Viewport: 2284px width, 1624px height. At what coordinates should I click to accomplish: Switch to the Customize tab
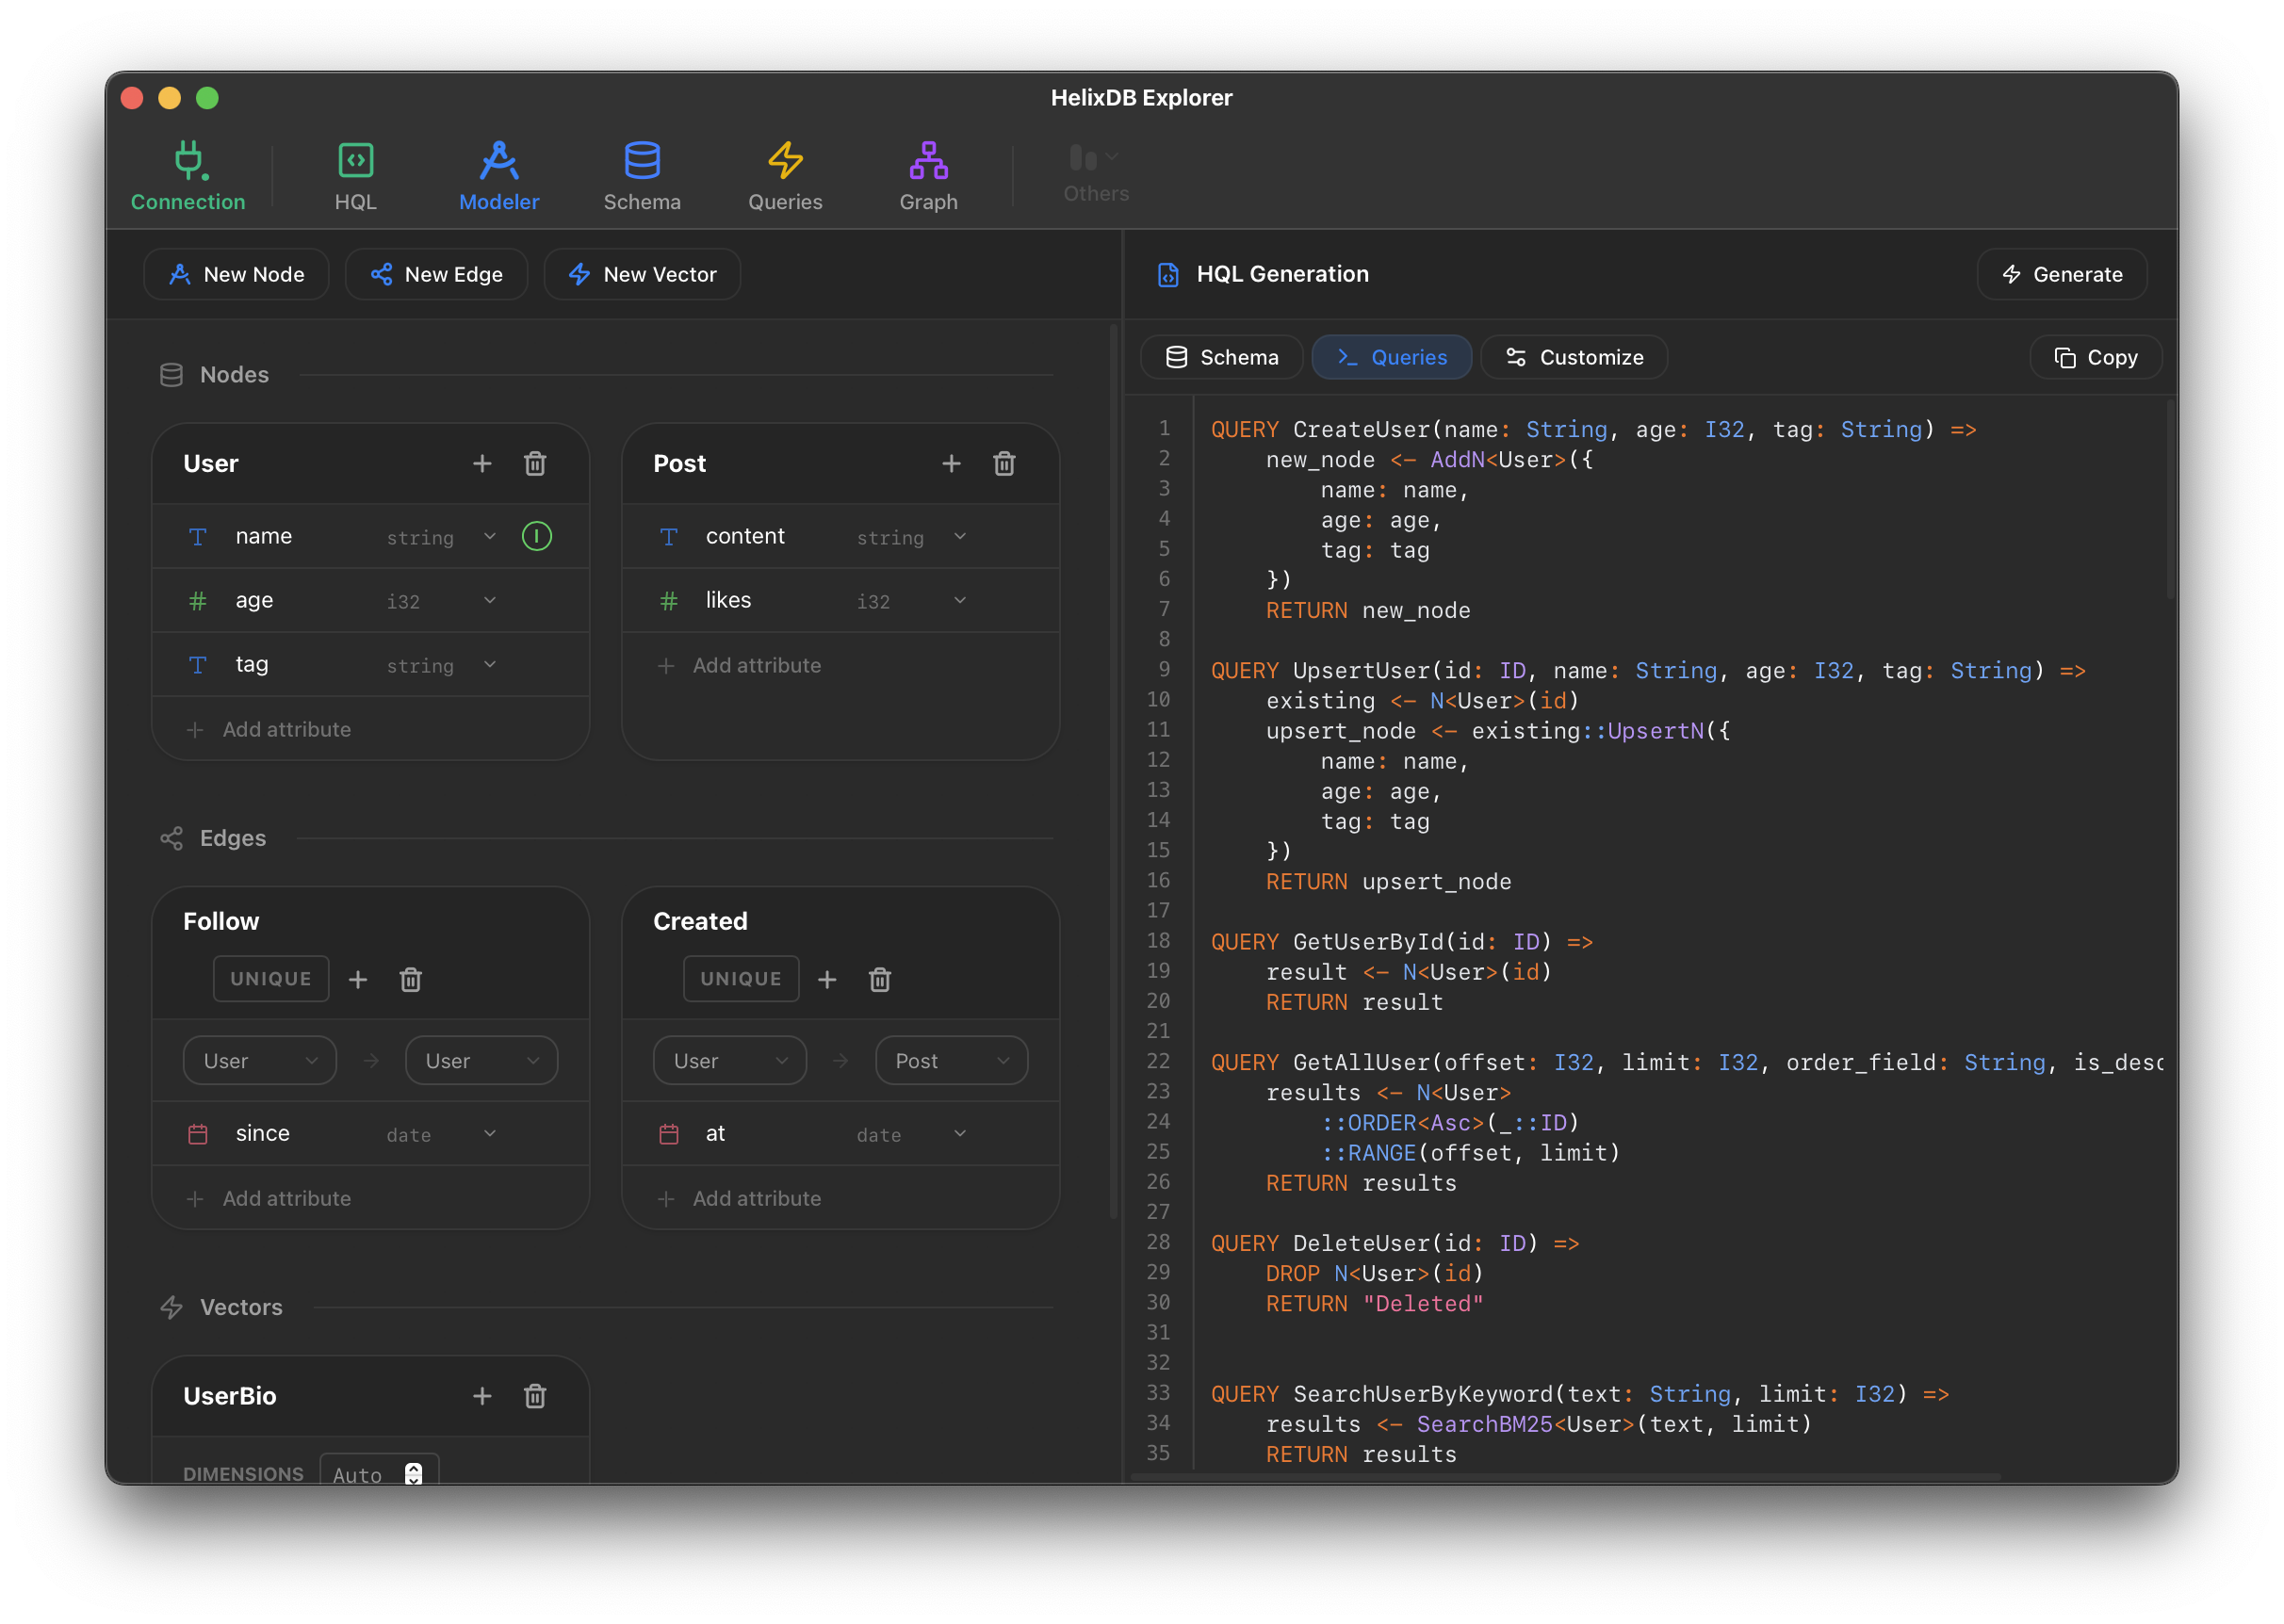click(1573, 357)
